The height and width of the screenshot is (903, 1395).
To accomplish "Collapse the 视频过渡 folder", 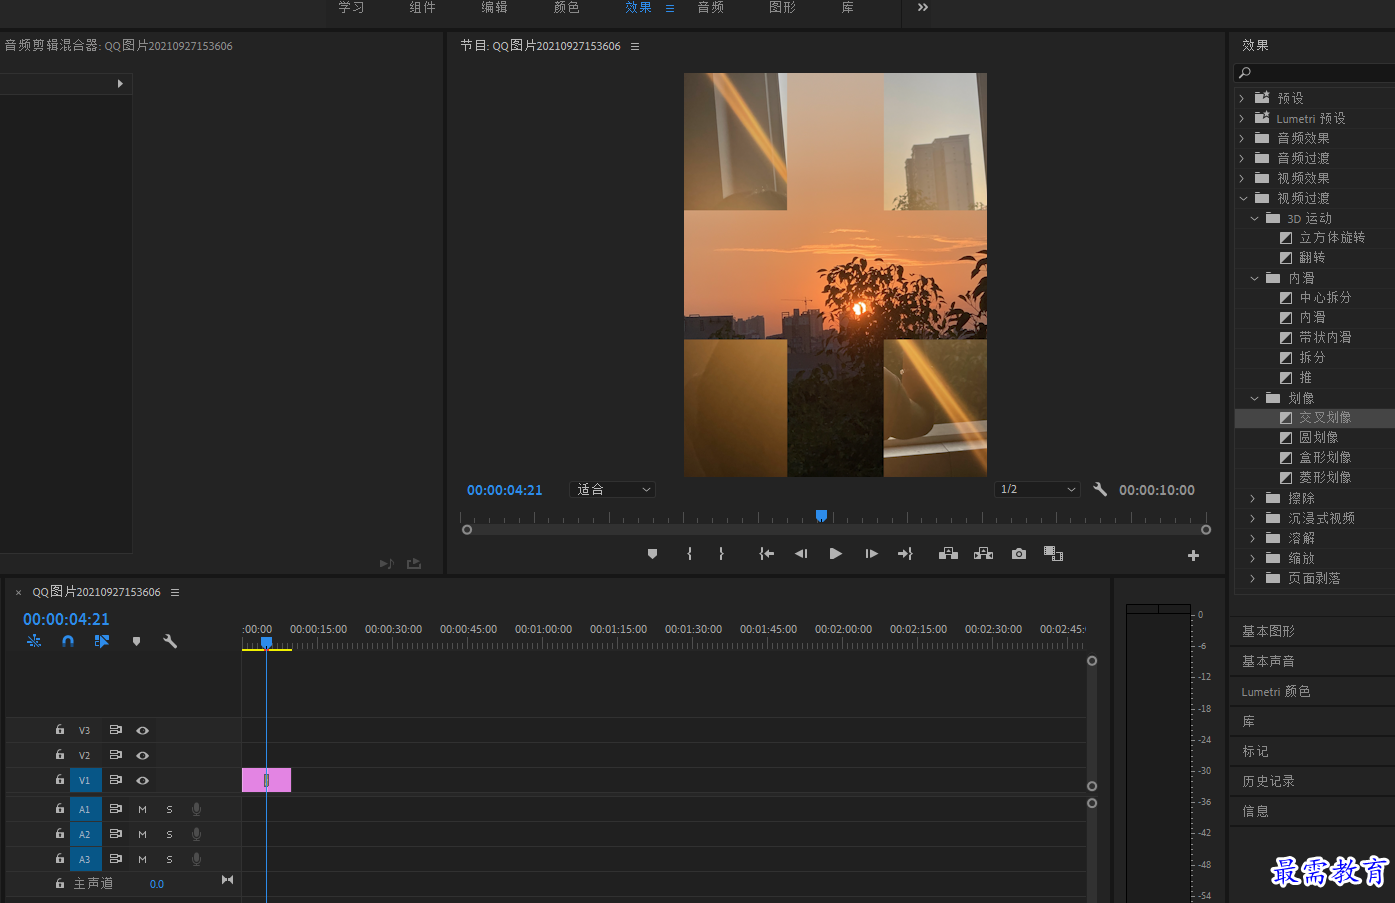I will pos(1243,198).
